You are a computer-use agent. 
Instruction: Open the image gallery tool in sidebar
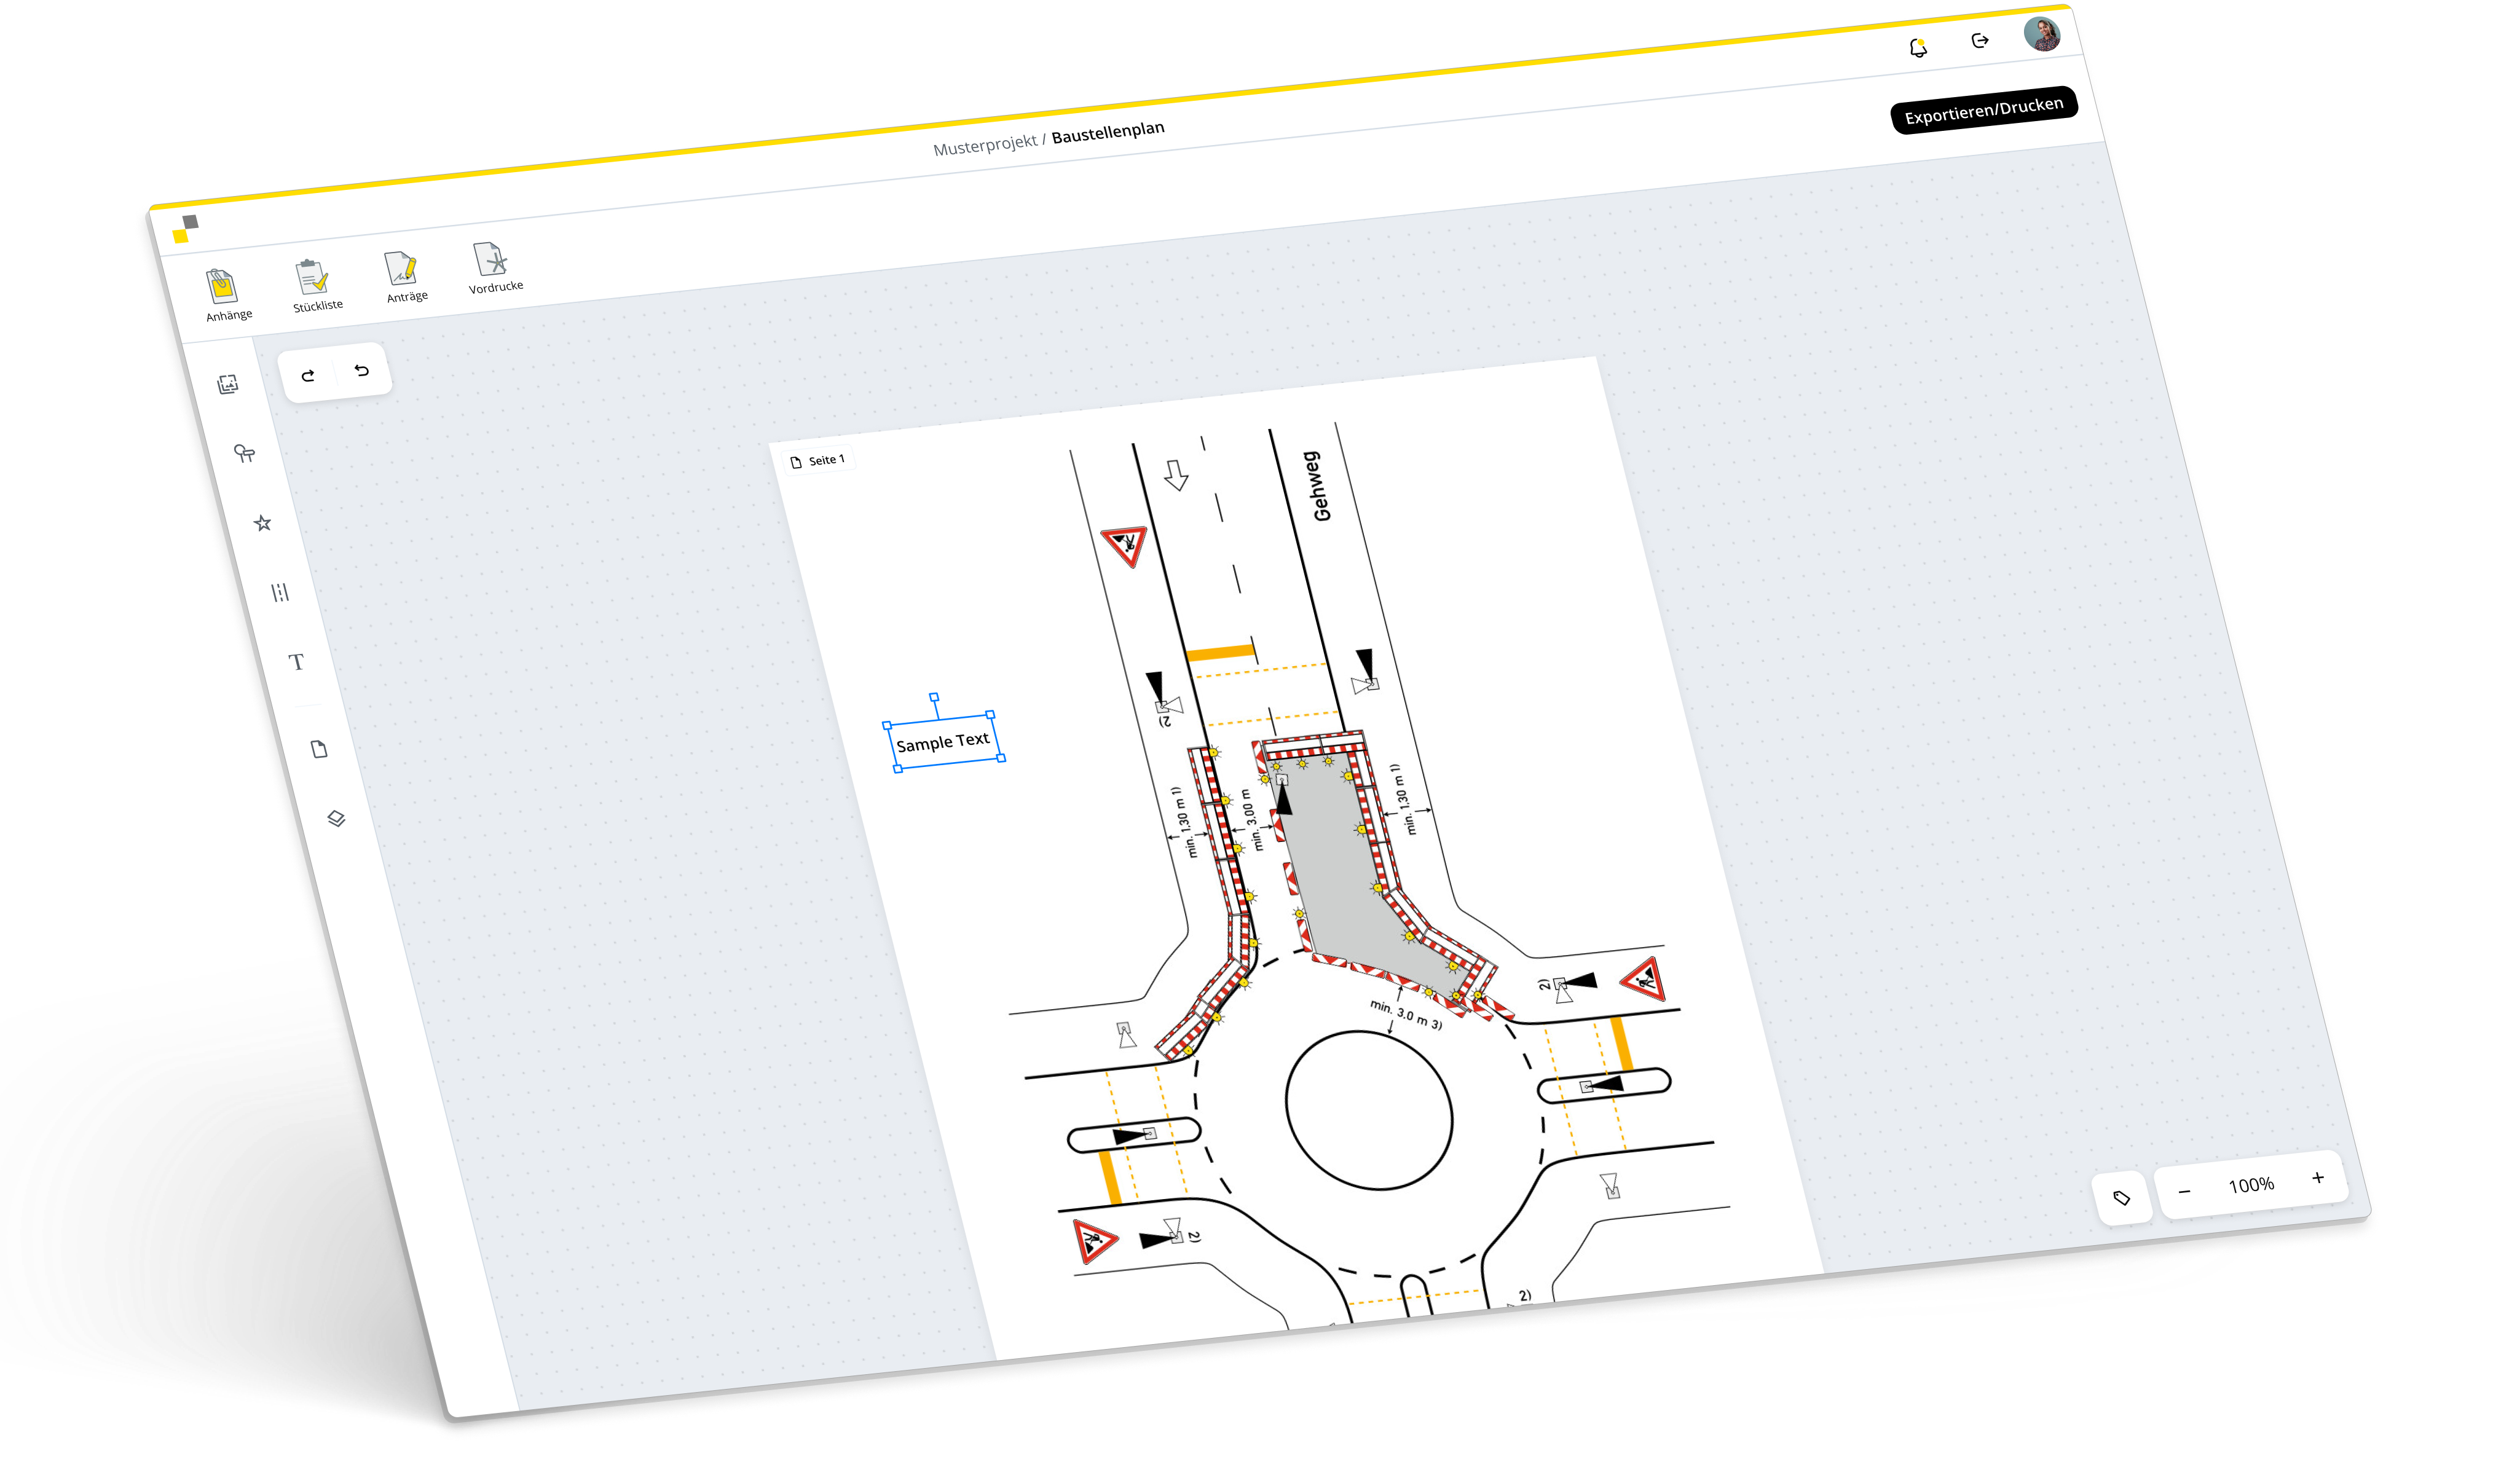(228, 385)
